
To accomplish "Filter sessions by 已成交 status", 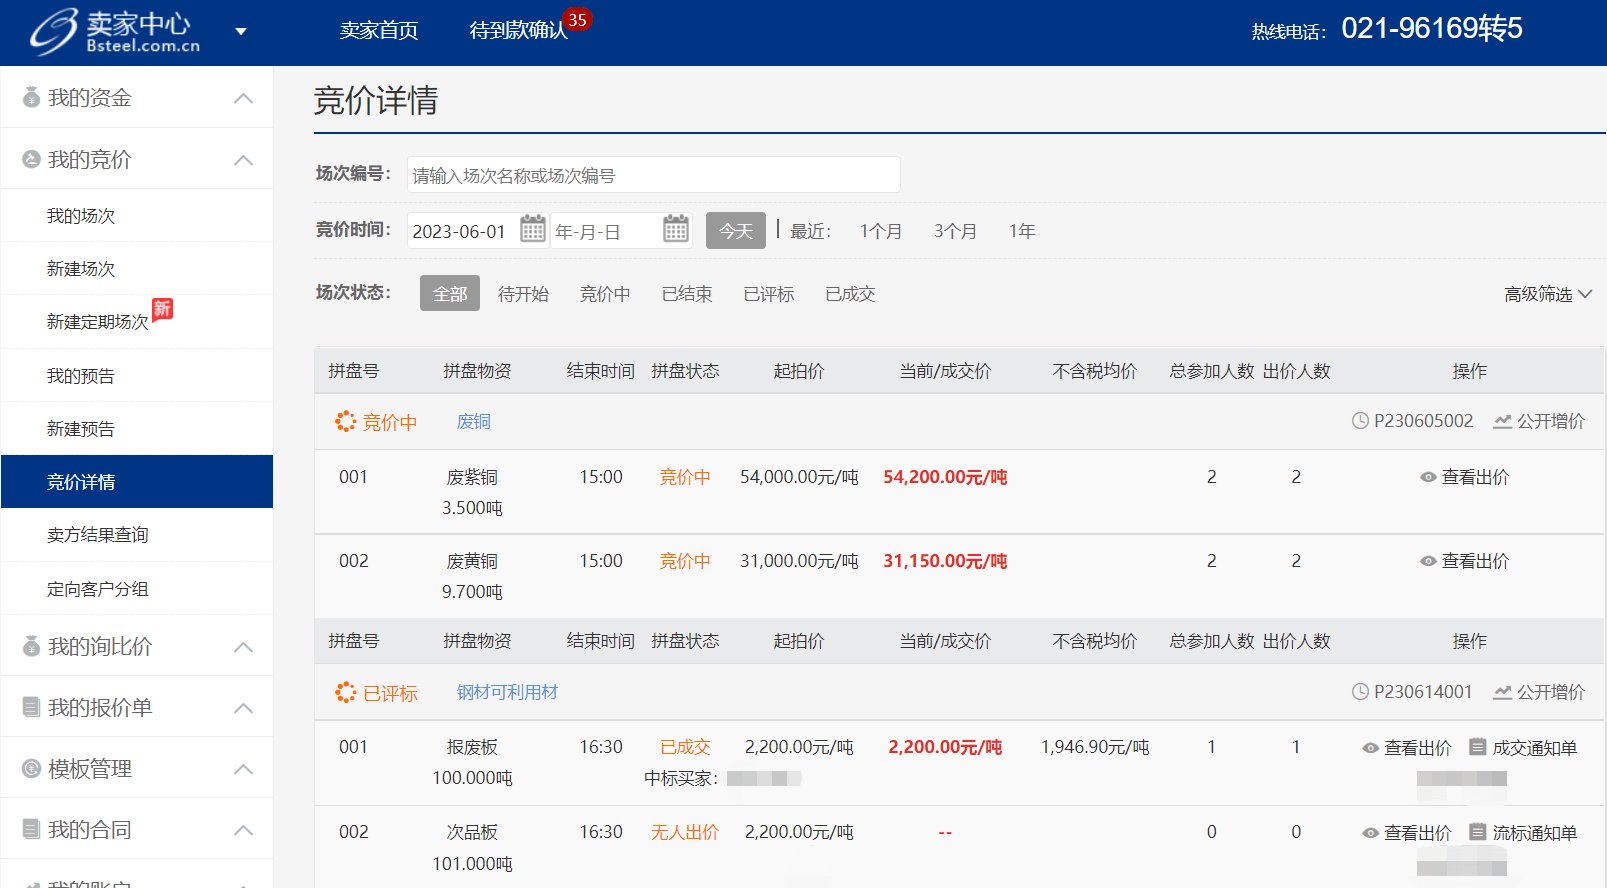I will pyautogui.click(x=850, y=294).
